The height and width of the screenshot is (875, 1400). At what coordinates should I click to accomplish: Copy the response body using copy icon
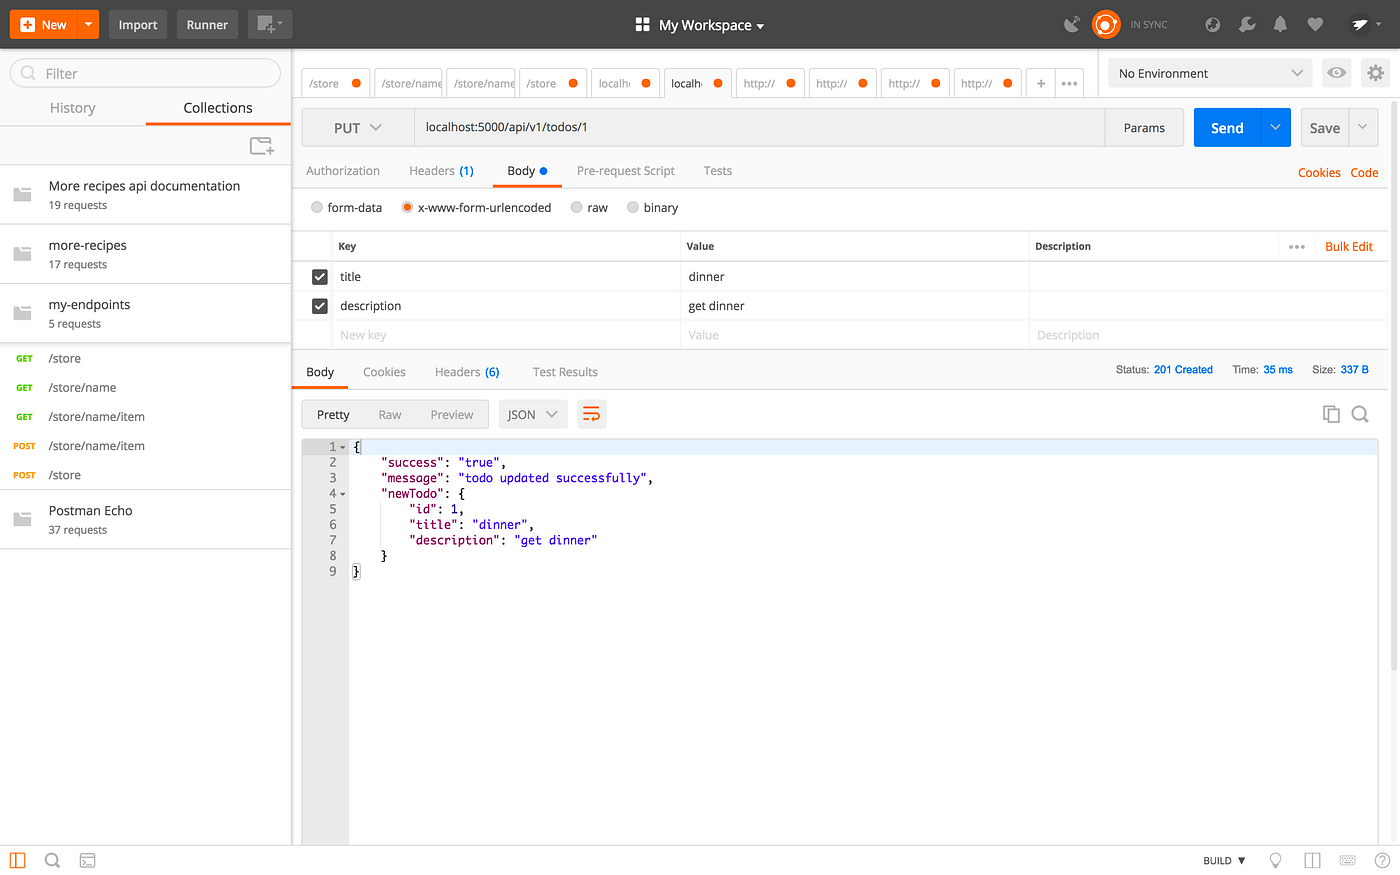click(x=1331, y=413)
